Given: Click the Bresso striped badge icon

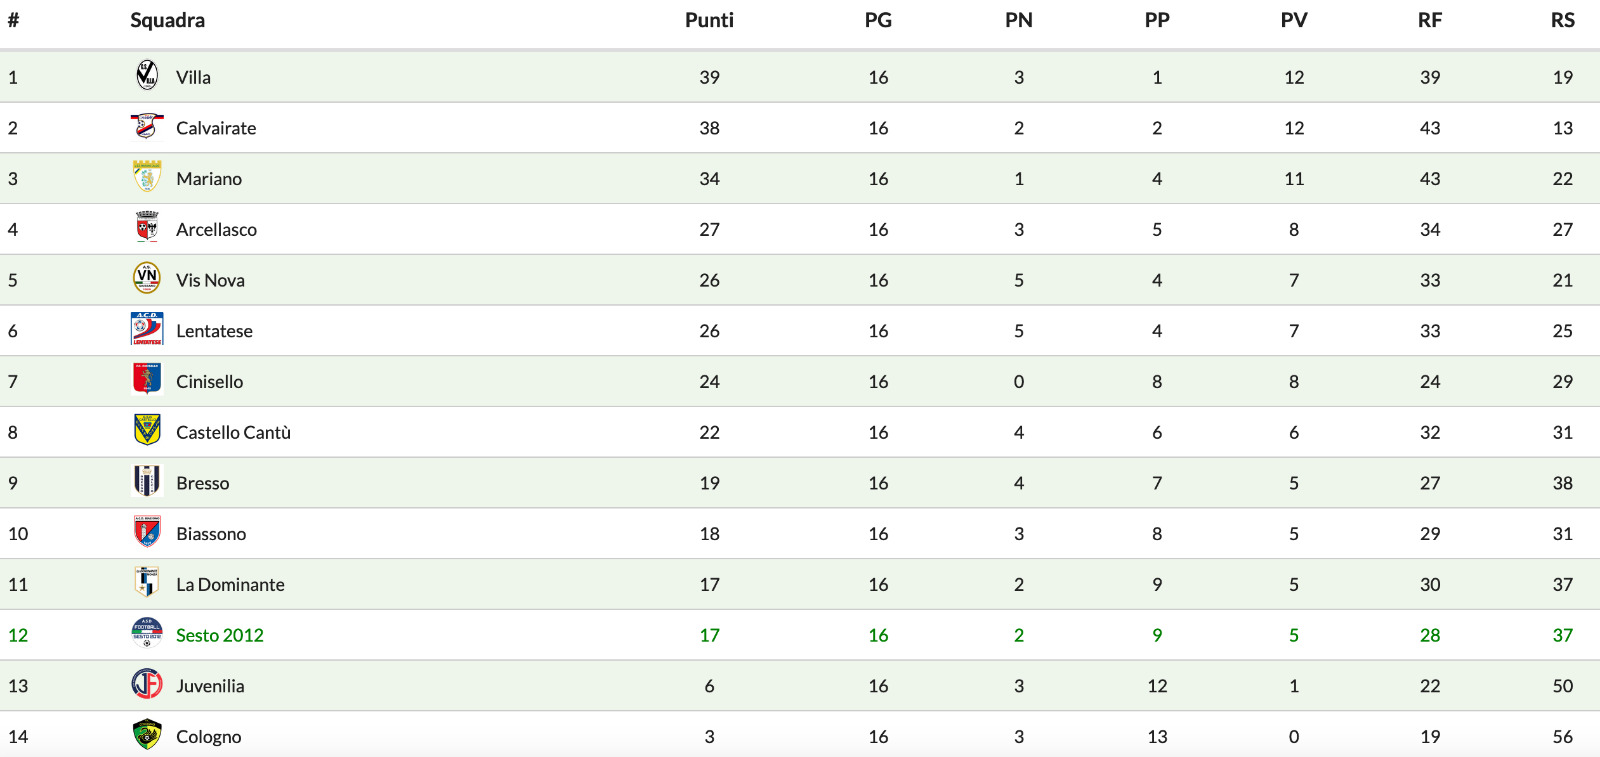Looking at the screenshot, I should (147, 482).
